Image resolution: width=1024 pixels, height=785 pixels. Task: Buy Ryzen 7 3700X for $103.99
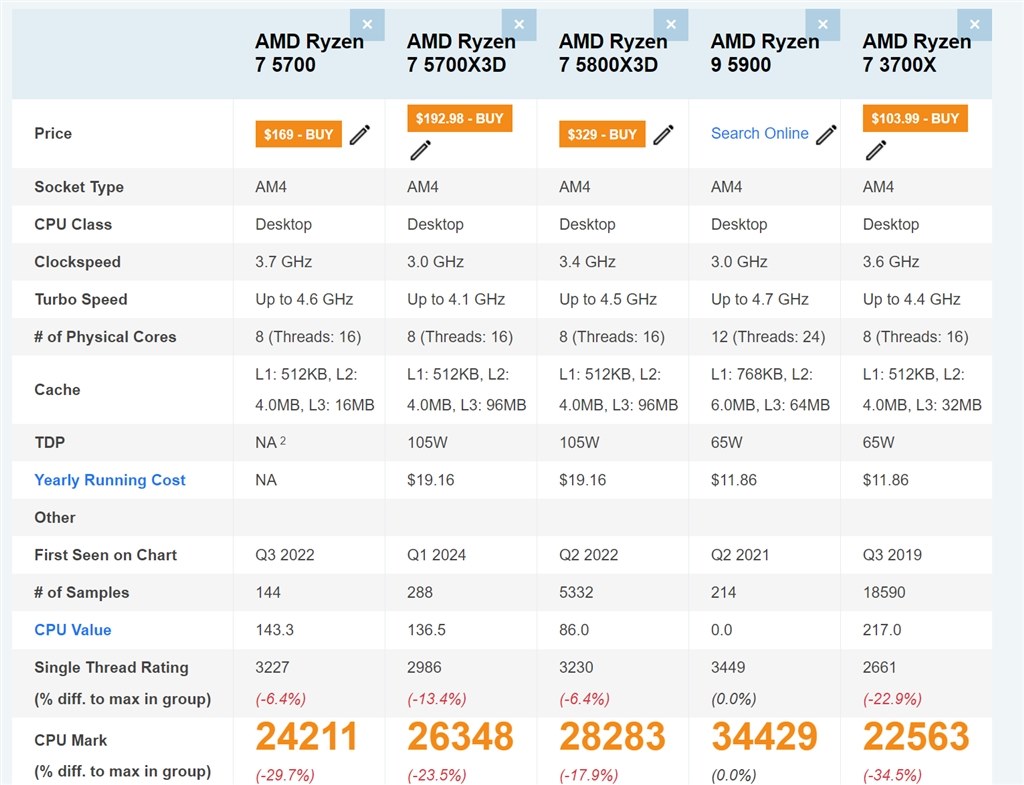[x=915, y=118]
